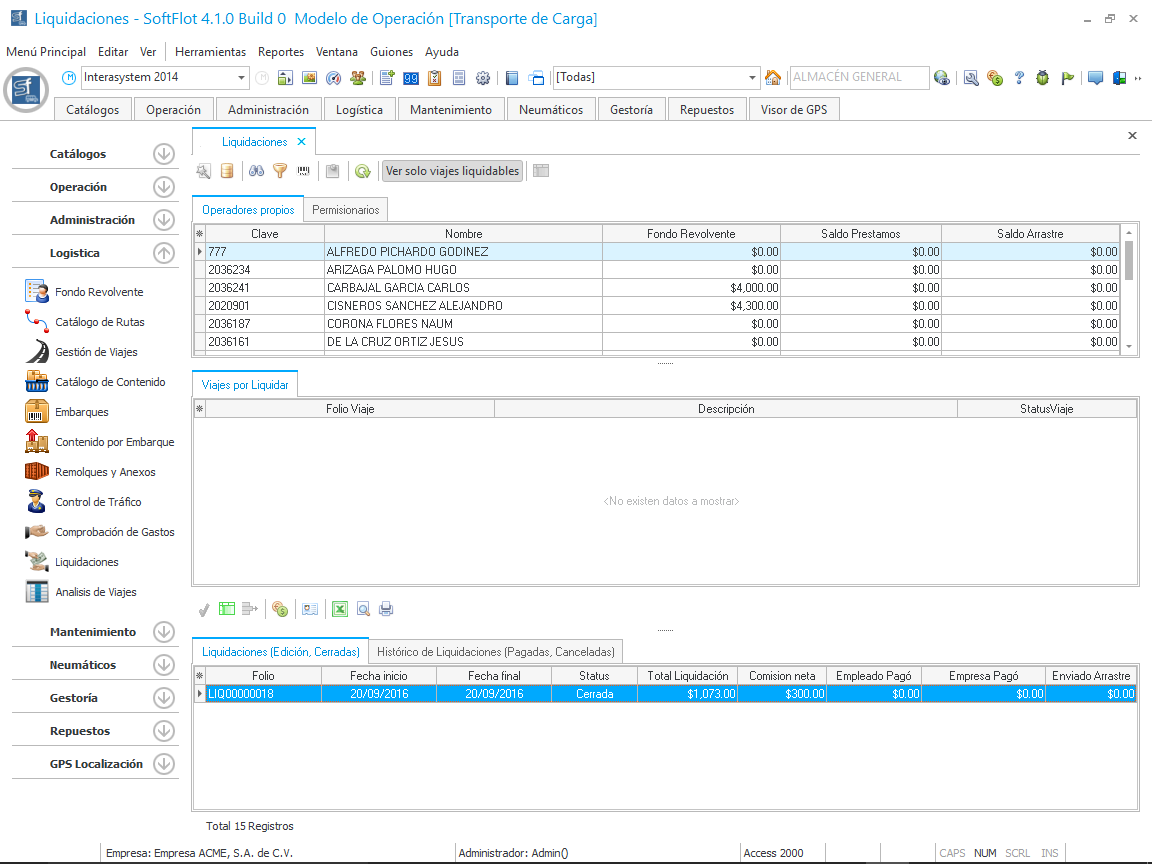The image size is (1152, 864).
Task: Open the Reportes menu
Action: coord(280,51)
